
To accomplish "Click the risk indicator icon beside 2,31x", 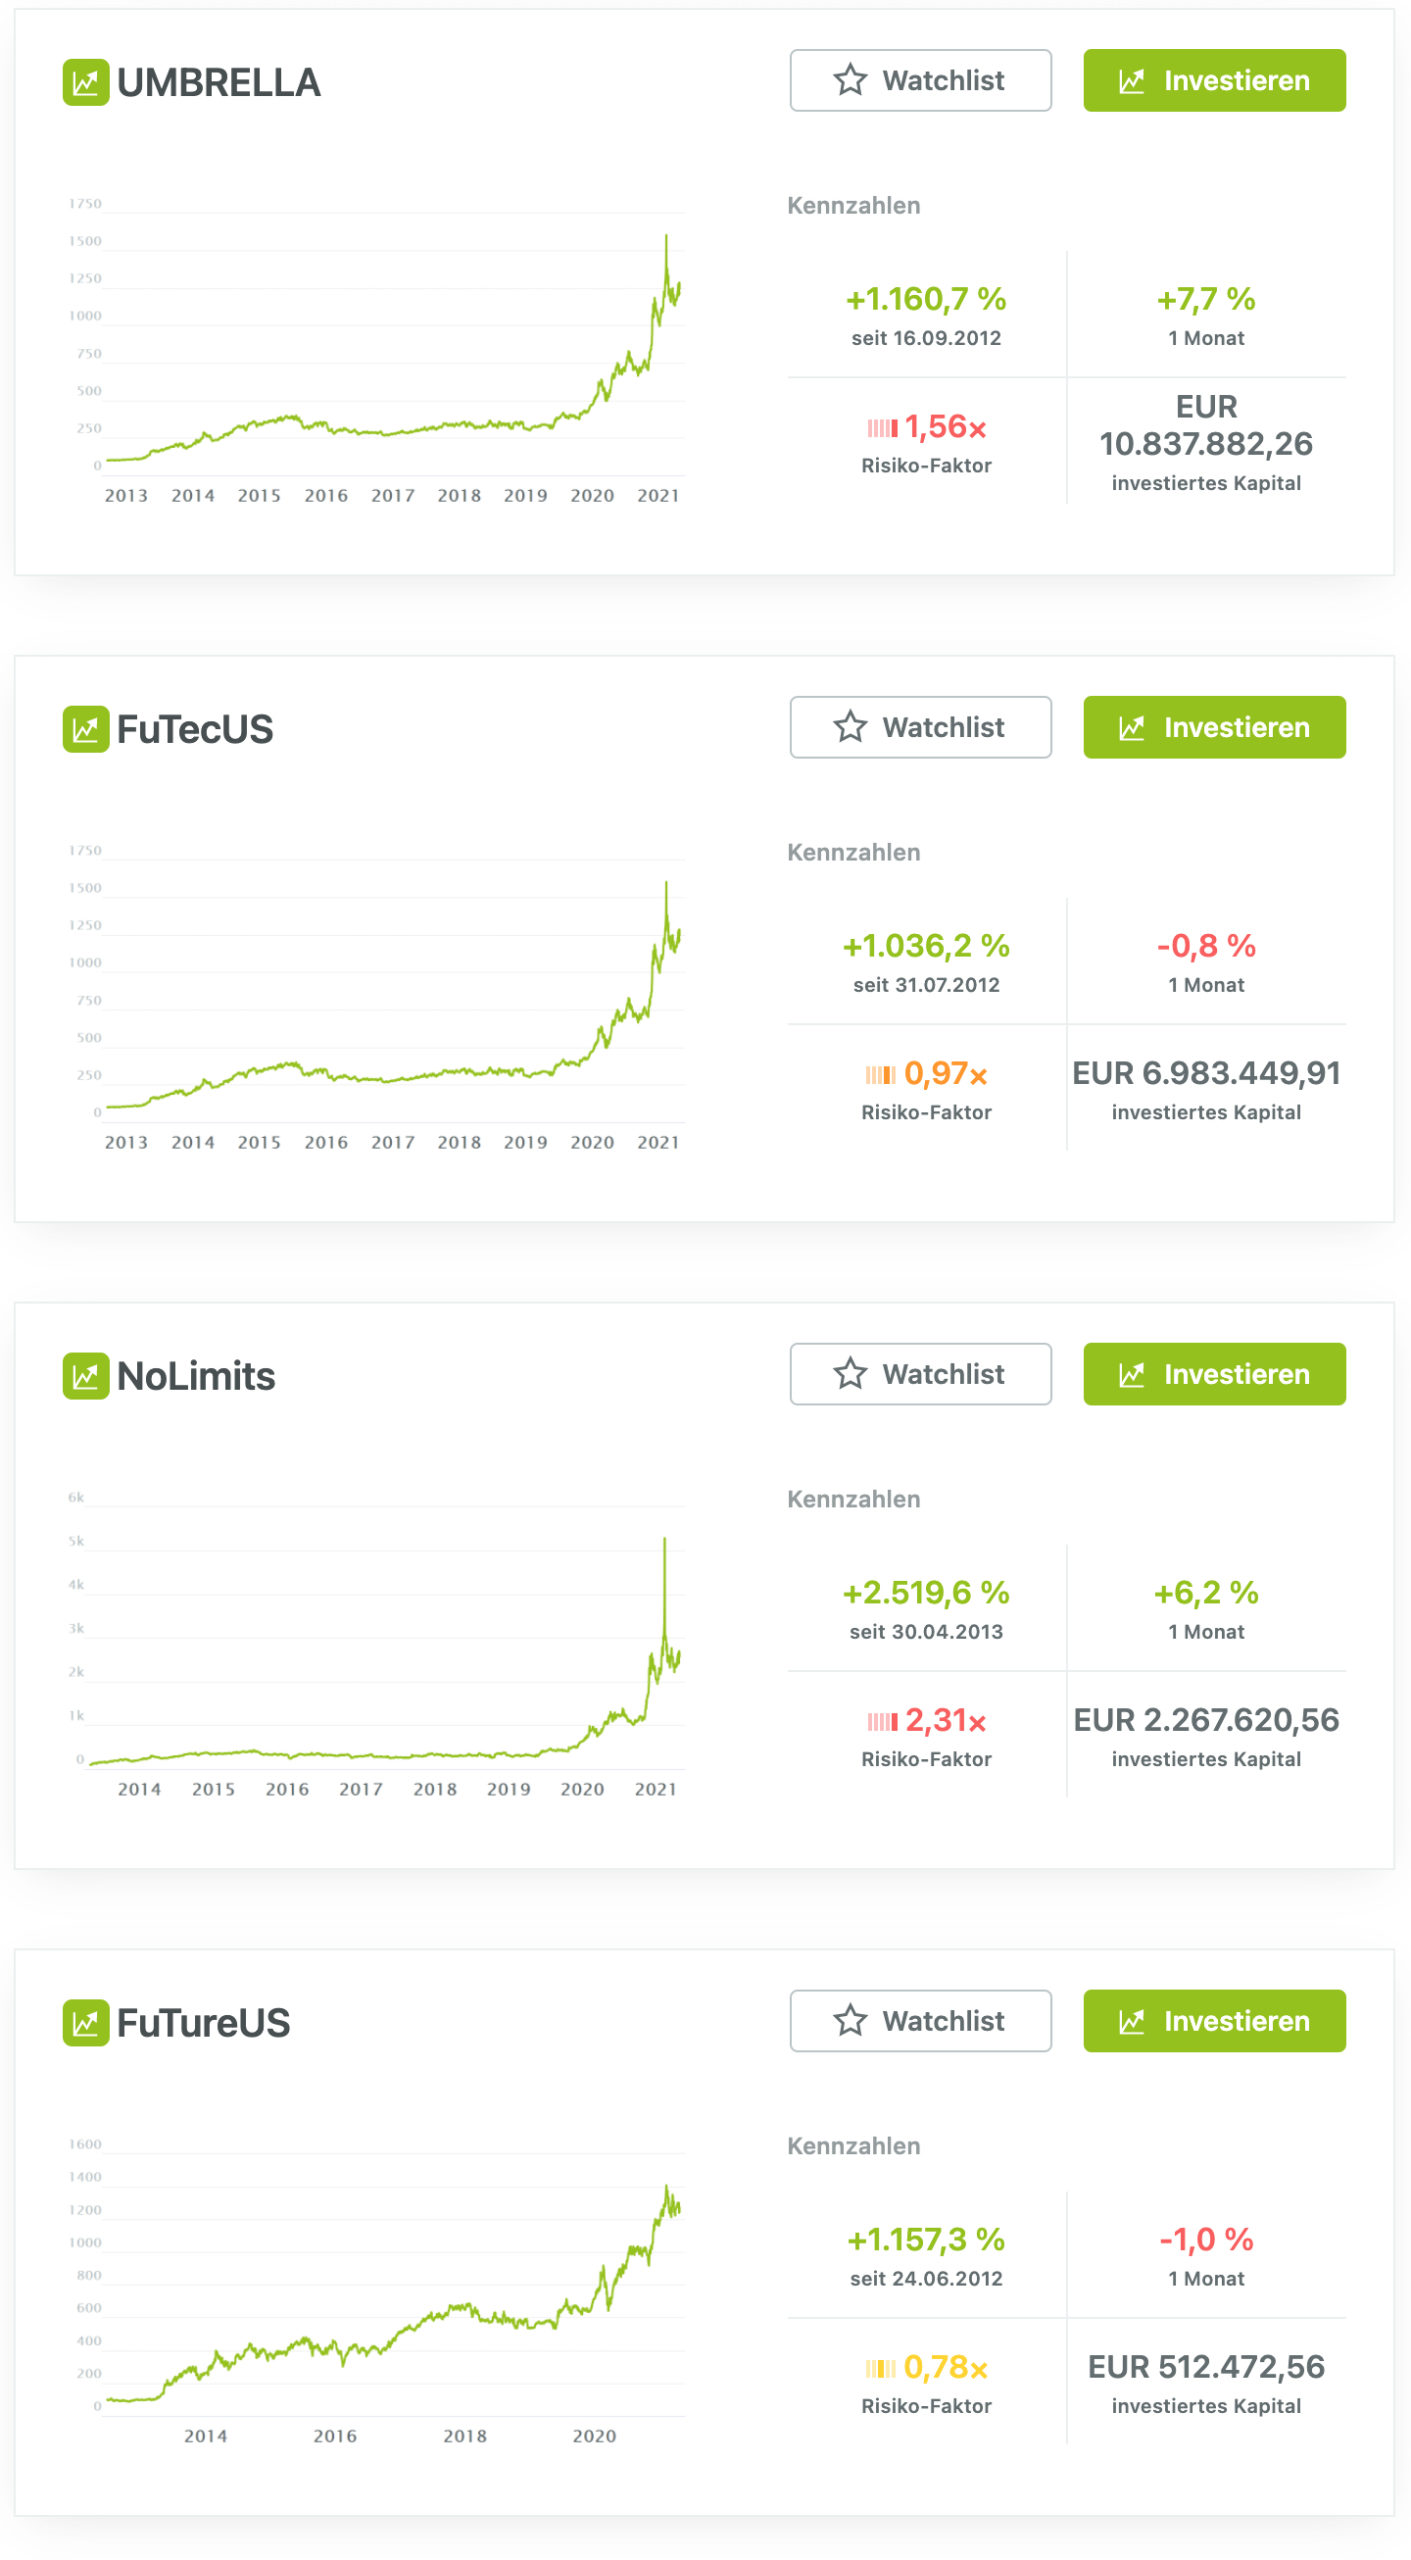I will (x=881, y=1721).
